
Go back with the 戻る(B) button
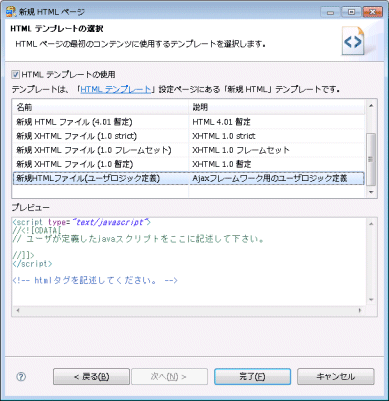pyautogui.click(x=91, y=377)
